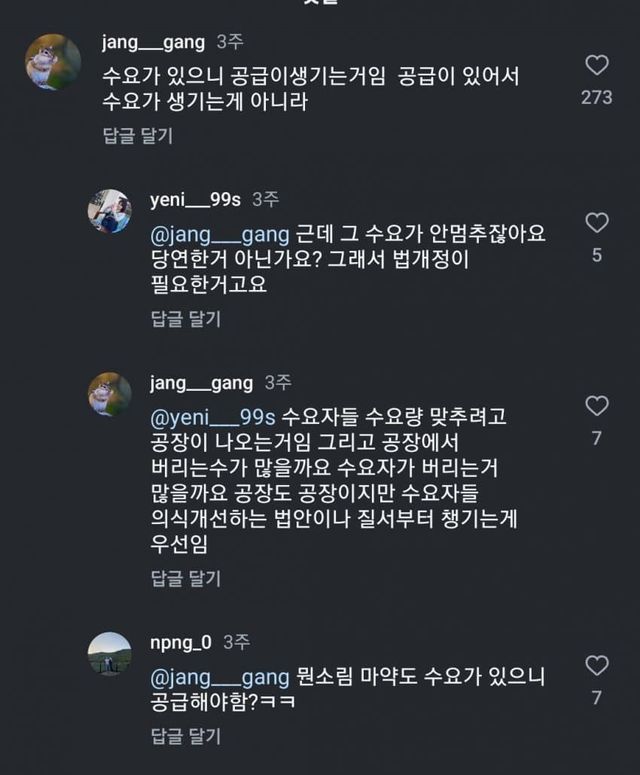Open the jang___gang username on the top comment
640x775 pixels.
(x=154, y=42)
